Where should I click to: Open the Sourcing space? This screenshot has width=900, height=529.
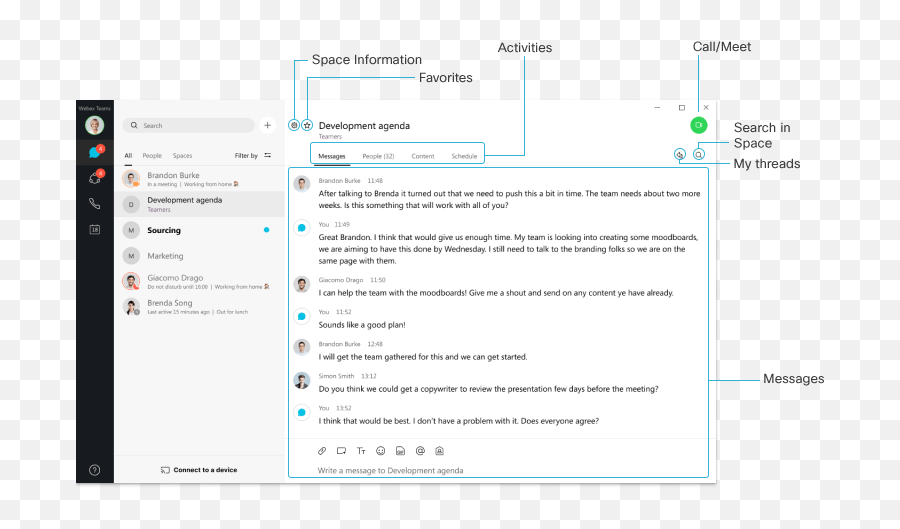[200, 230]
